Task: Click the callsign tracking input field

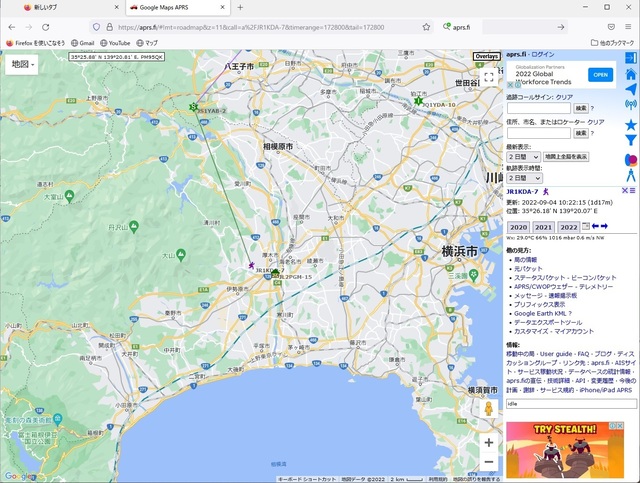Action: click(538, 107)
